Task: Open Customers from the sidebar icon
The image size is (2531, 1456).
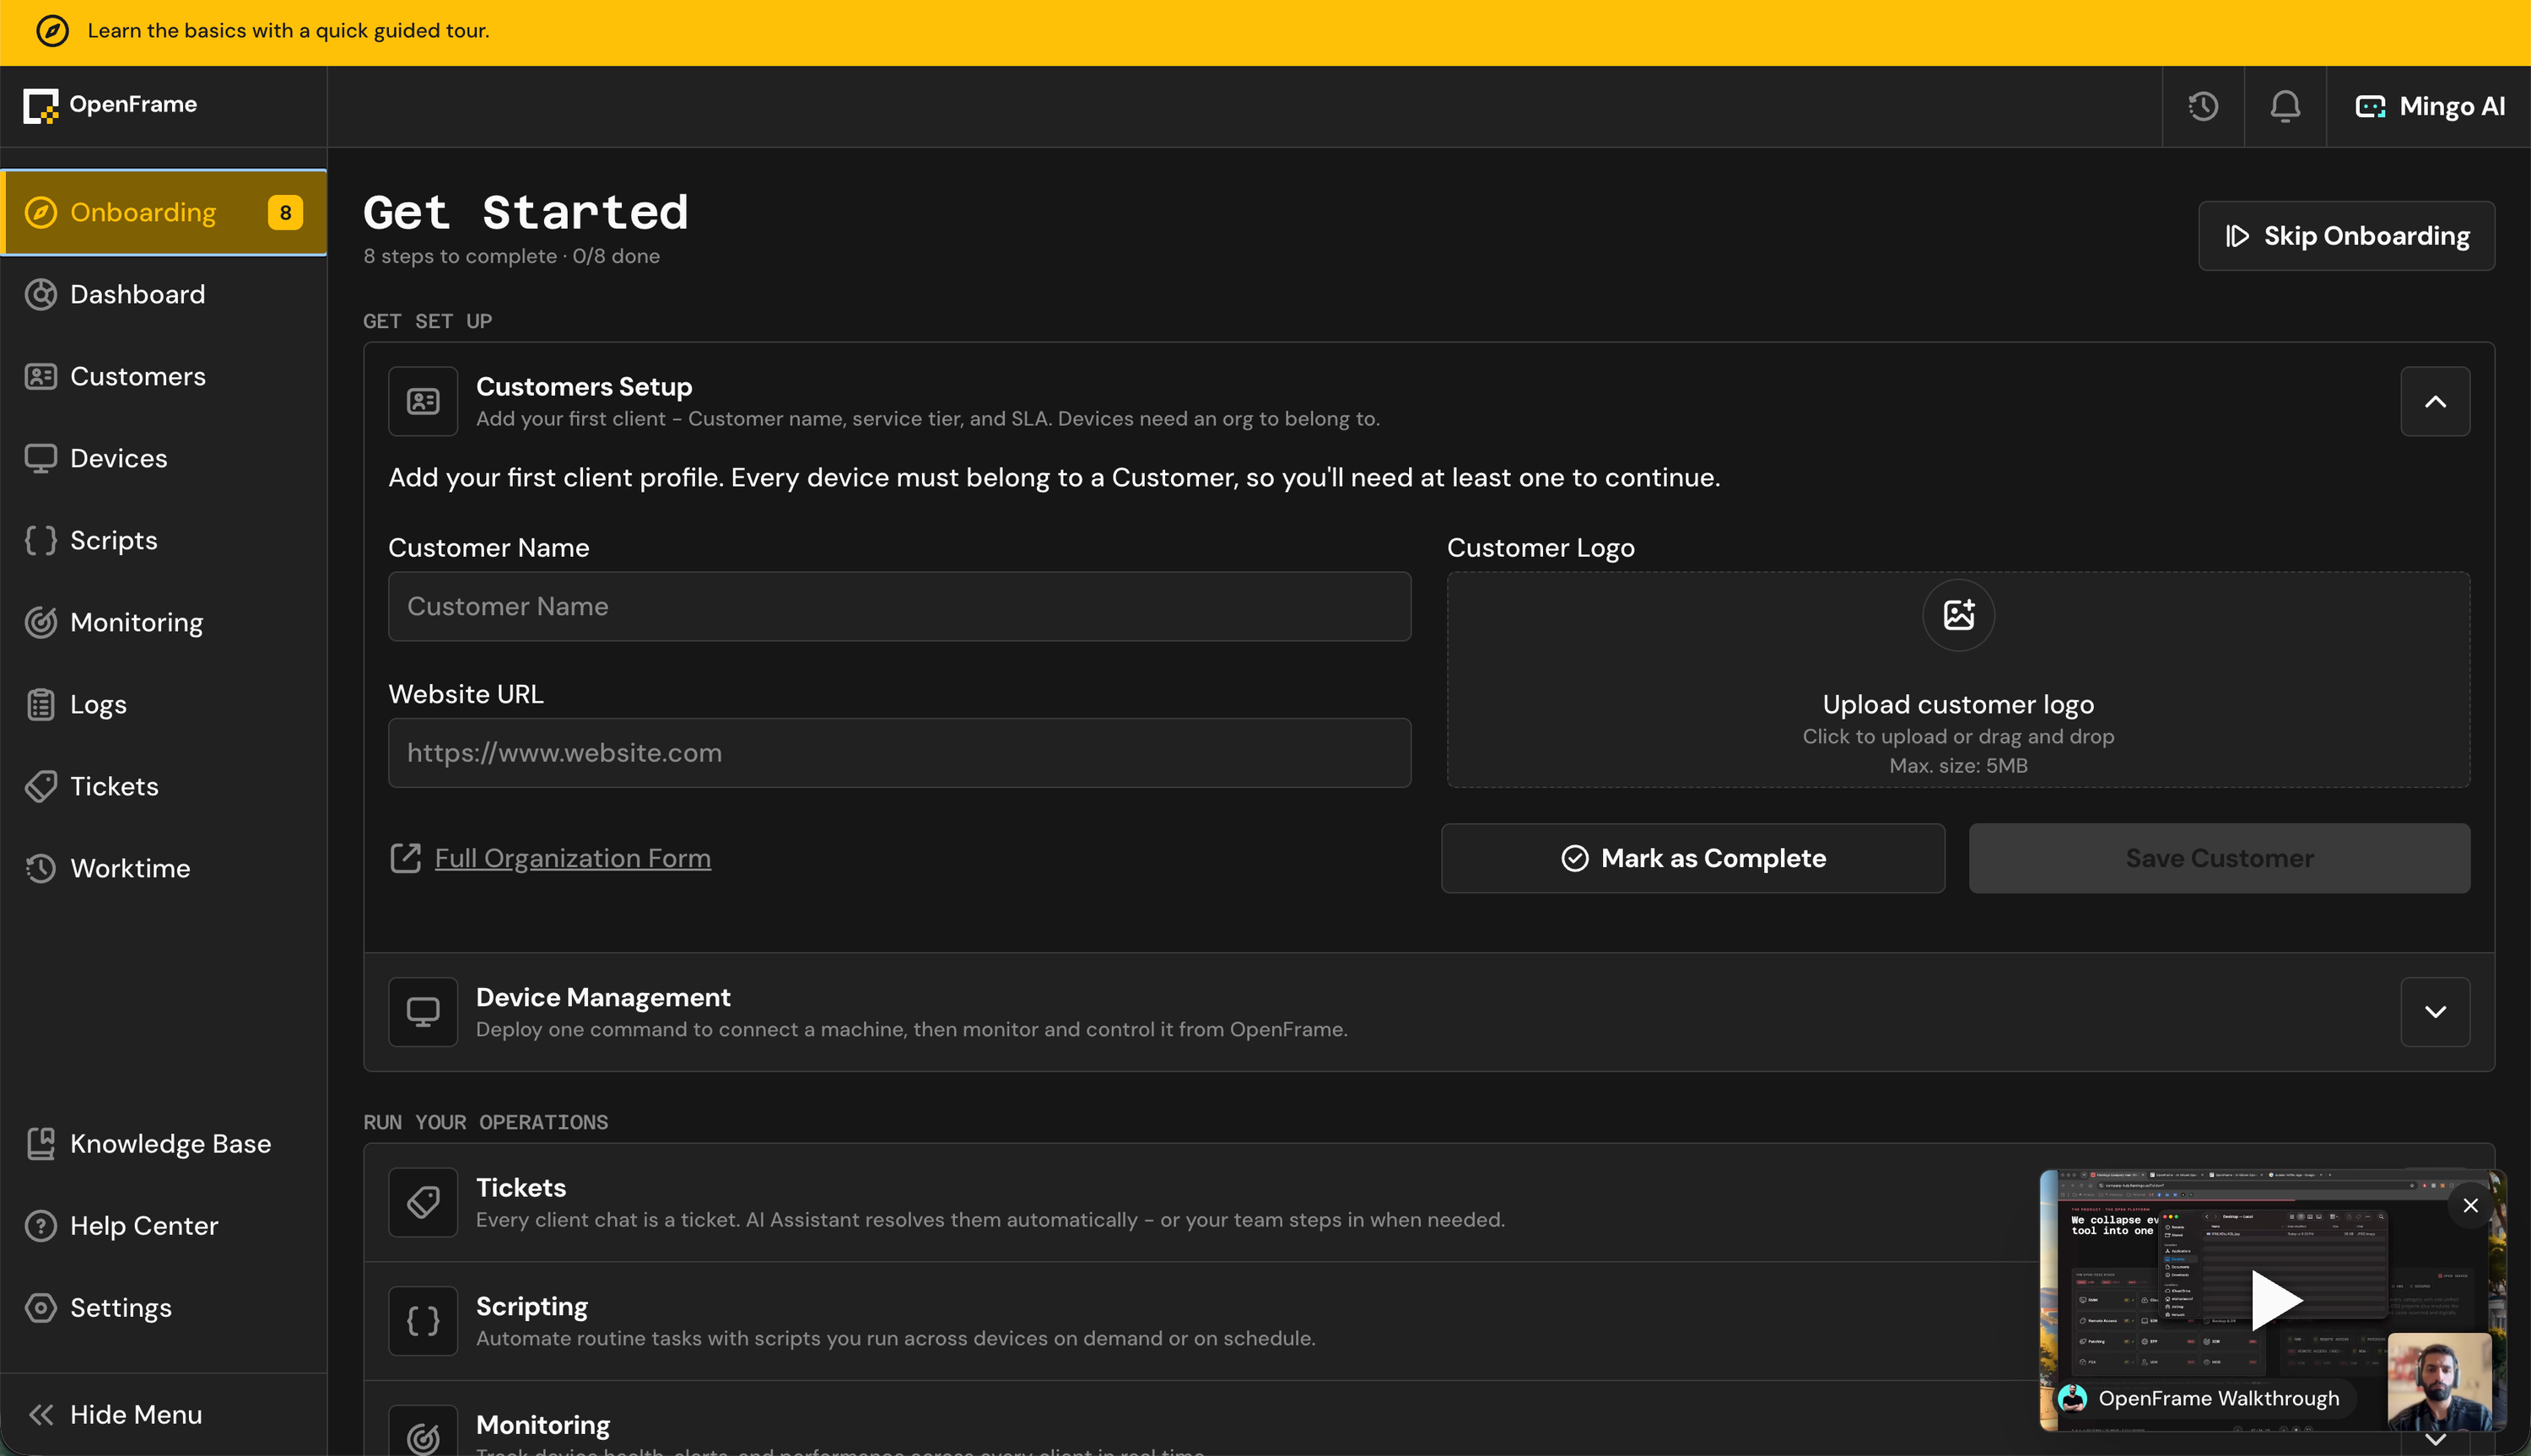Action: tap(41, 376)
